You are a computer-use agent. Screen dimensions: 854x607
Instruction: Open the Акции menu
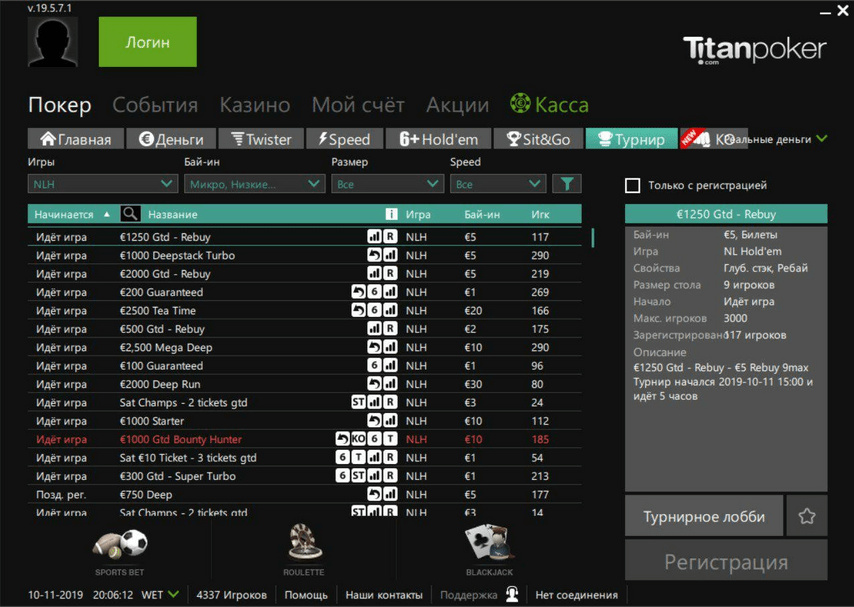pyautogui.click(x=458, y=105)
